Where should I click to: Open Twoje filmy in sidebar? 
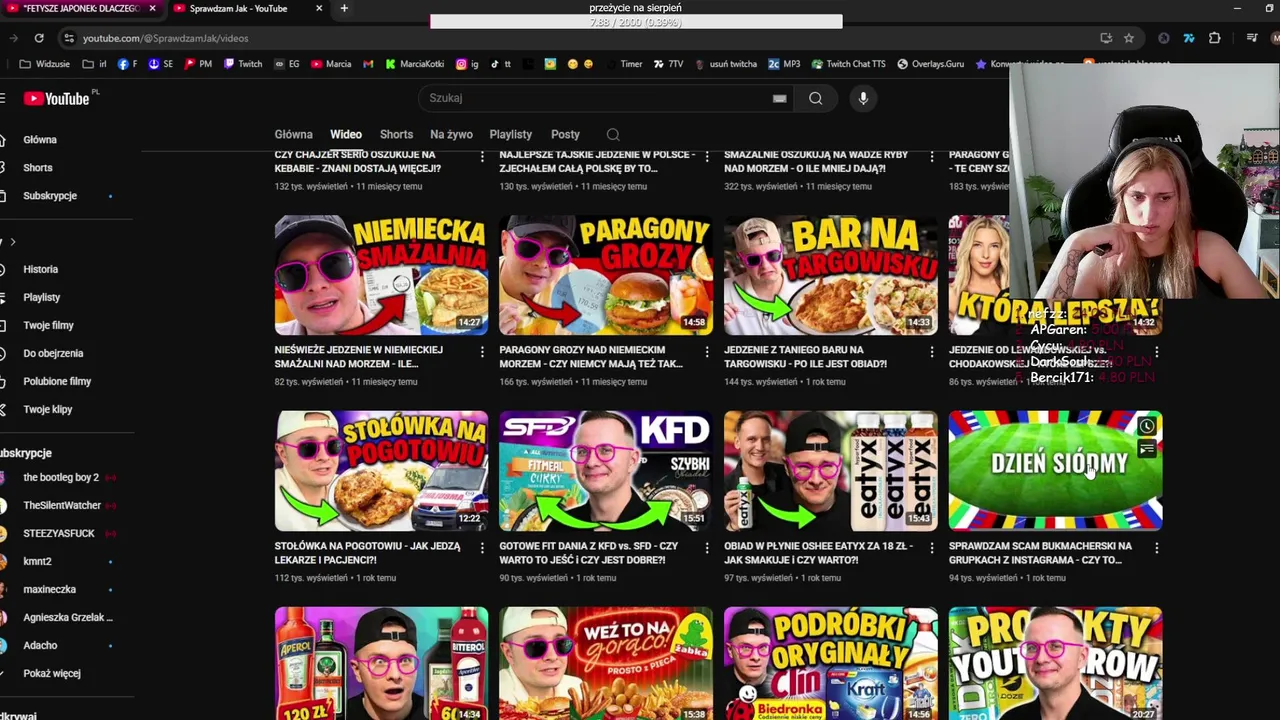[x=48, y=325]
